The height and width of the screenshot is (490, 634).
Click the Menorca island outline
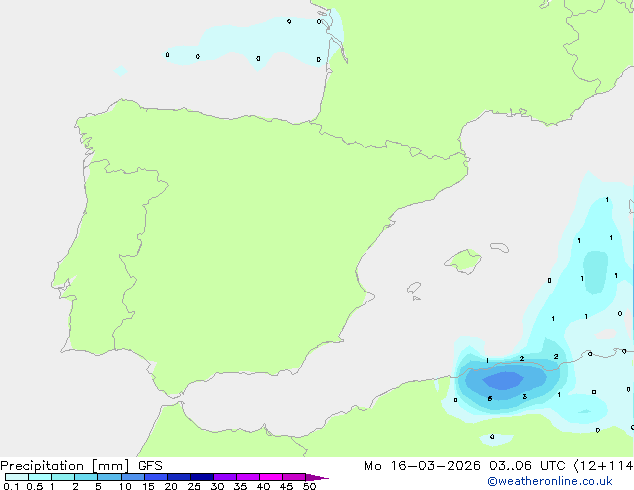point(500,247)
